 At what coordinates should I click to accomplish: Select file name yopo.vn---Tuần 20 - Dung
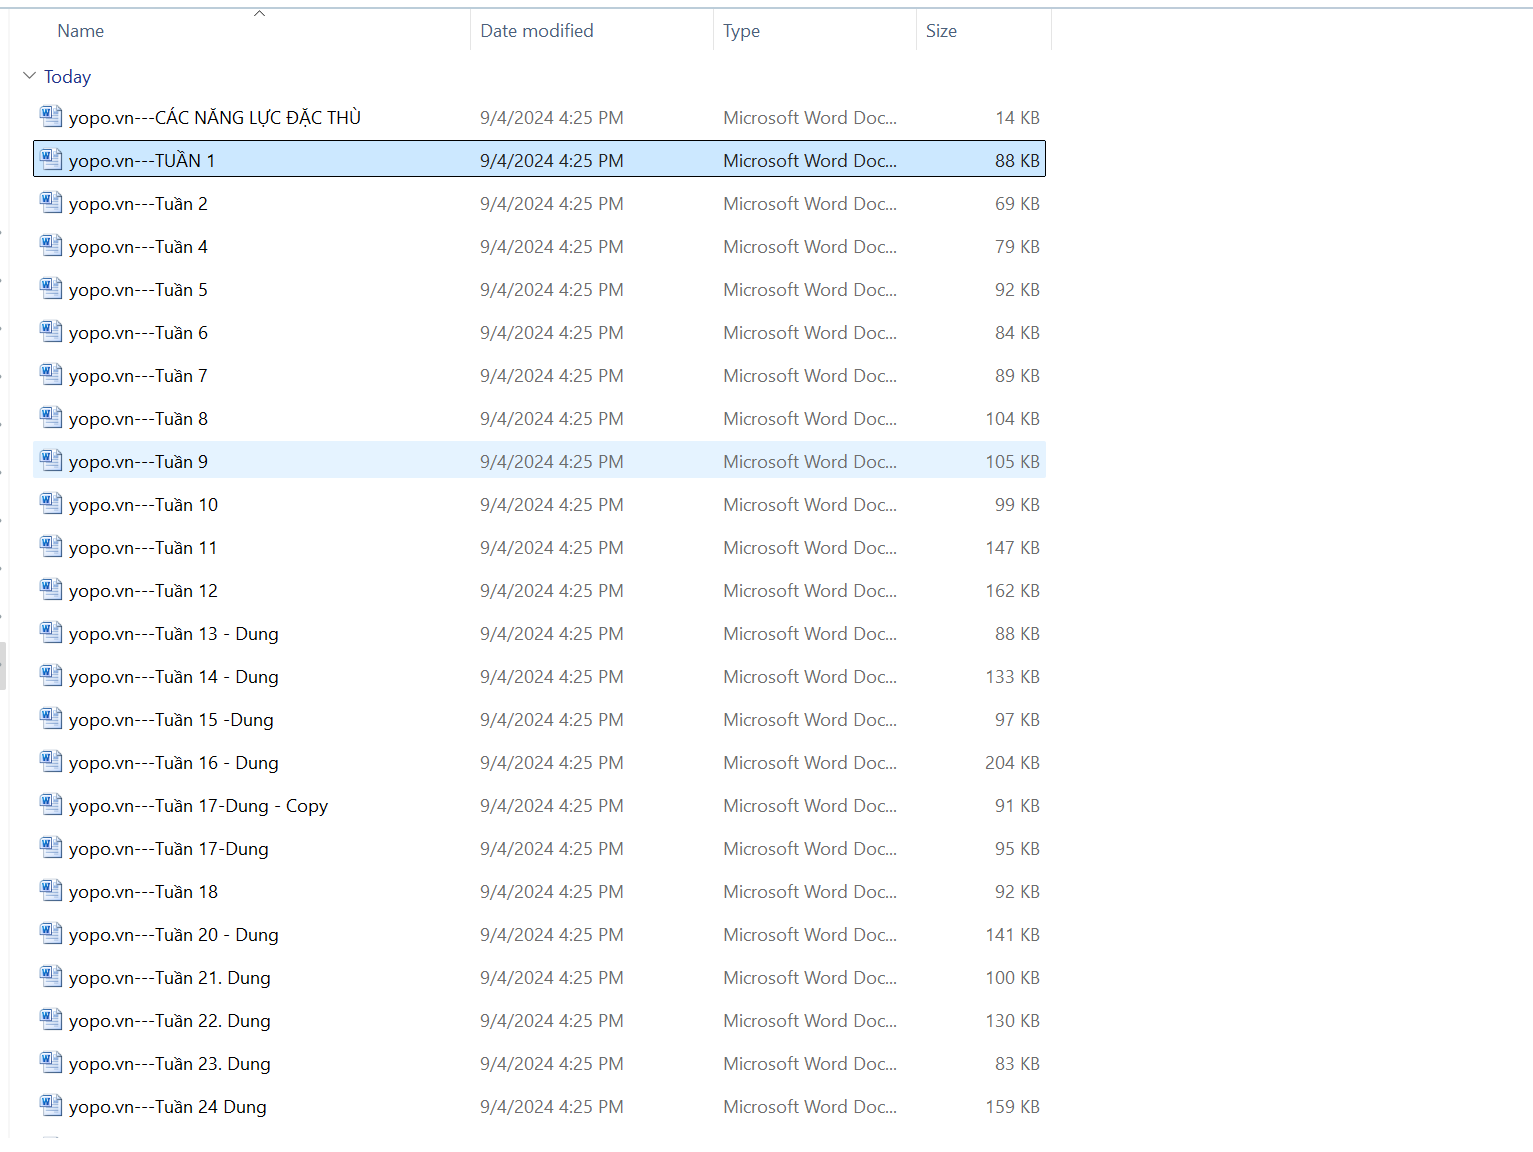[174, 935]
